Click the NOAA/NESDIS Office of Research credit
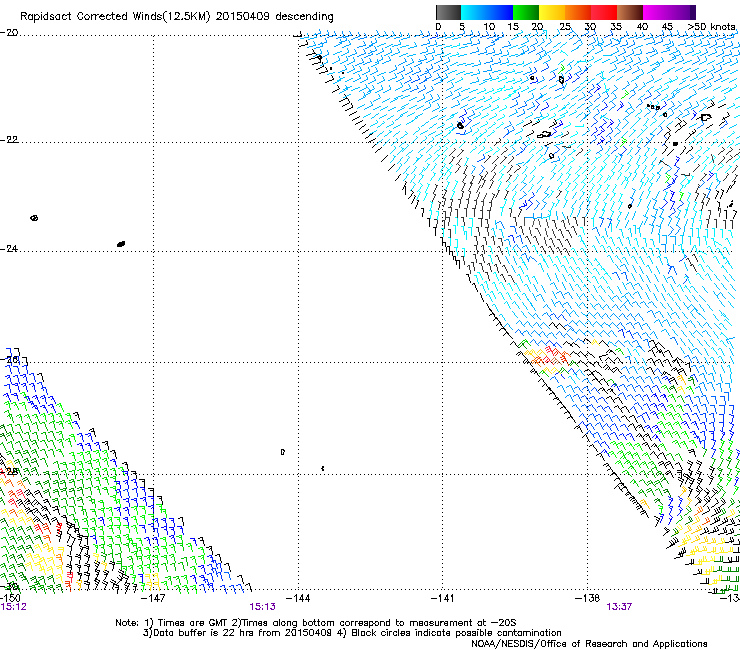Image resolution: width=740 pixels, height=650 pixels. point(589,643)
